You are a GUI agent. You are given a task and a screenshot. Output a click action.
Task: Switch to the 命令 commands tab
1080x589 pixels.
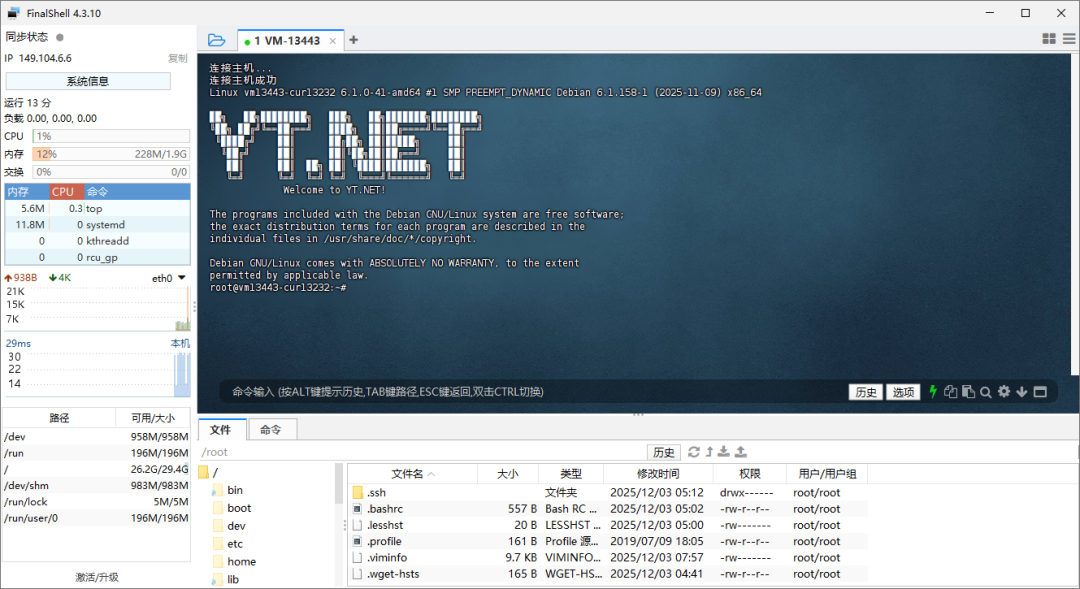[271, 429]
